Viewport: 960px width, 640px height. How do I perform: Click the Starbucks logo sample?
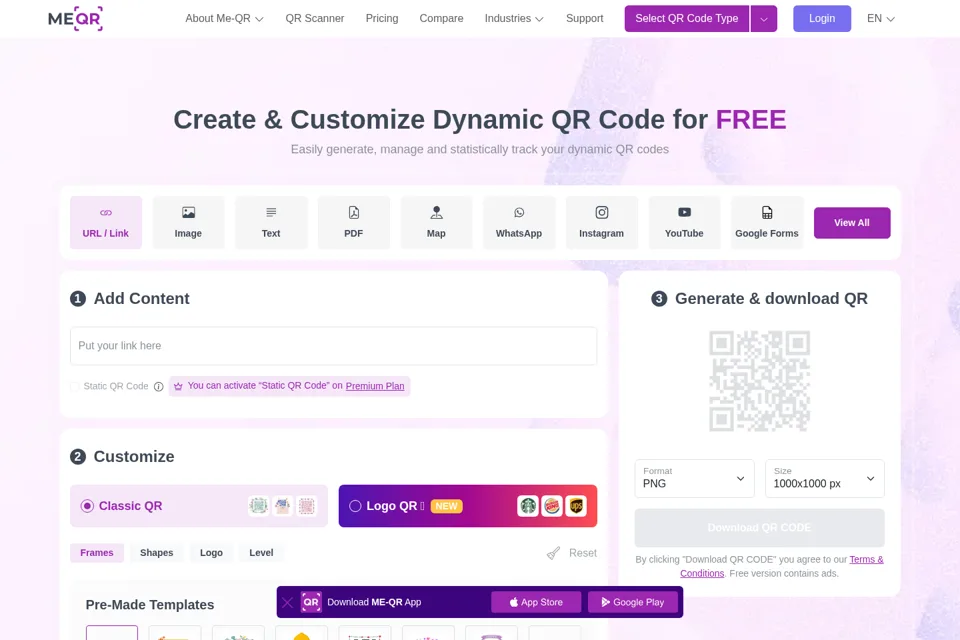[528, 506]
